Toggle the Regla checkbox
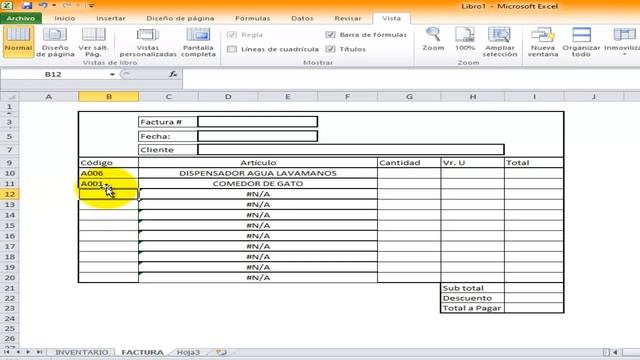This screenshot has height=360, width=640. click(232, 35)
